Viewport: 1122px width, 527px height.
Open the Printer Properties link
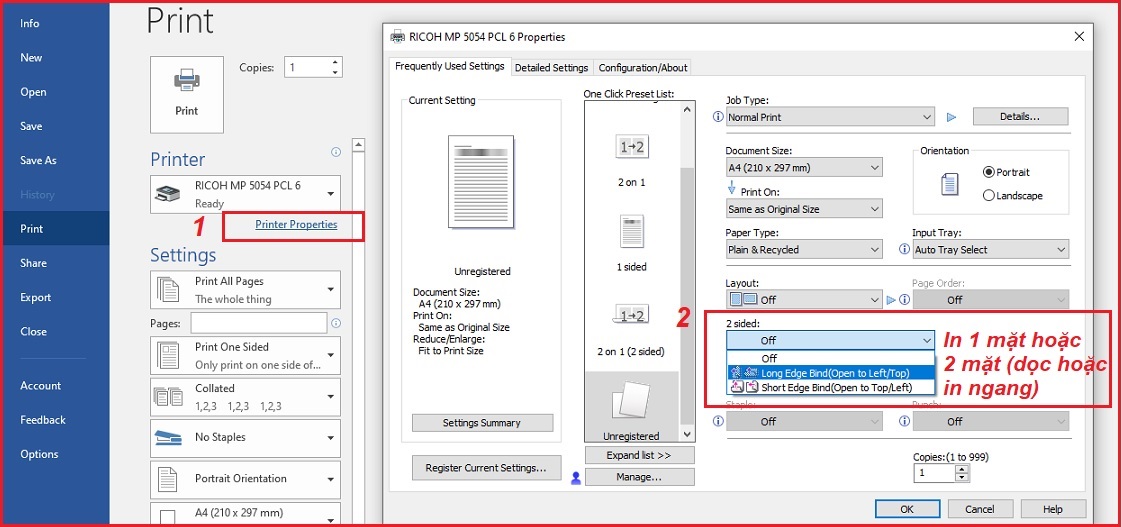coord(296,225)
